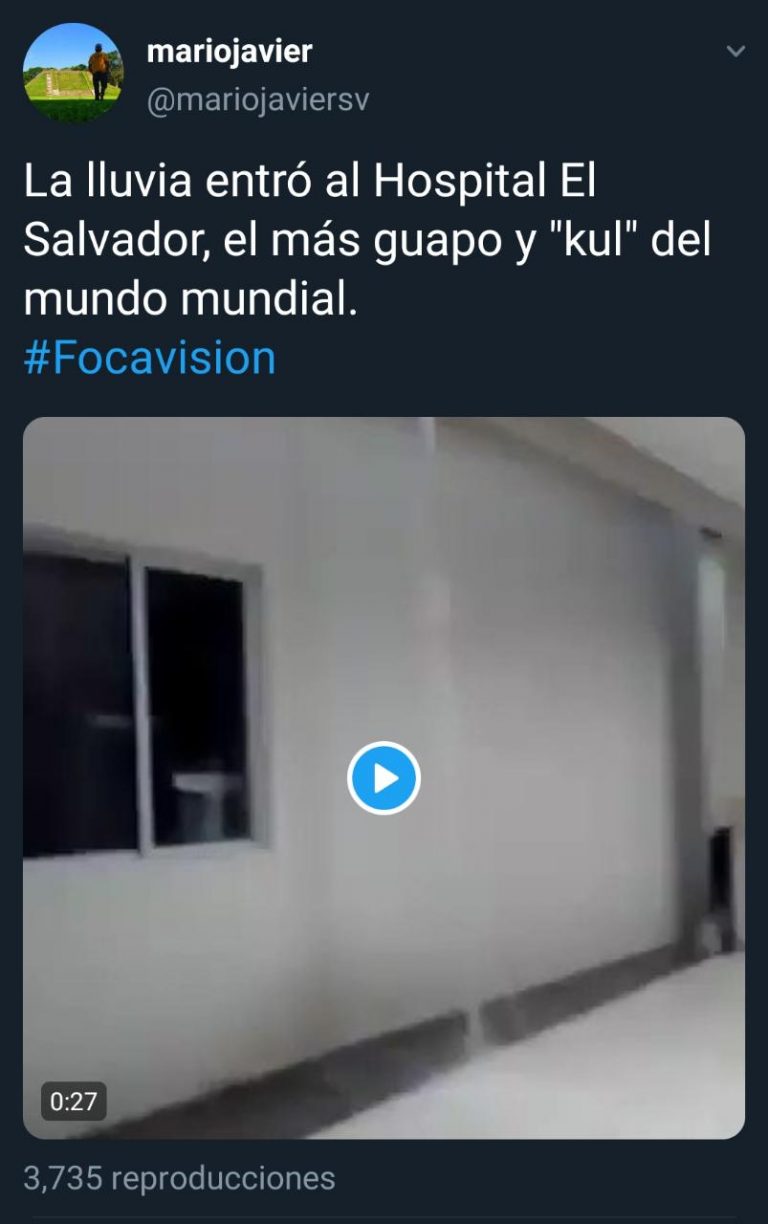Image resolution: width=768 pixels, height=1224 pixels.
Task: Open the tweet options chevron menu
Action: (x=736, y=51)
